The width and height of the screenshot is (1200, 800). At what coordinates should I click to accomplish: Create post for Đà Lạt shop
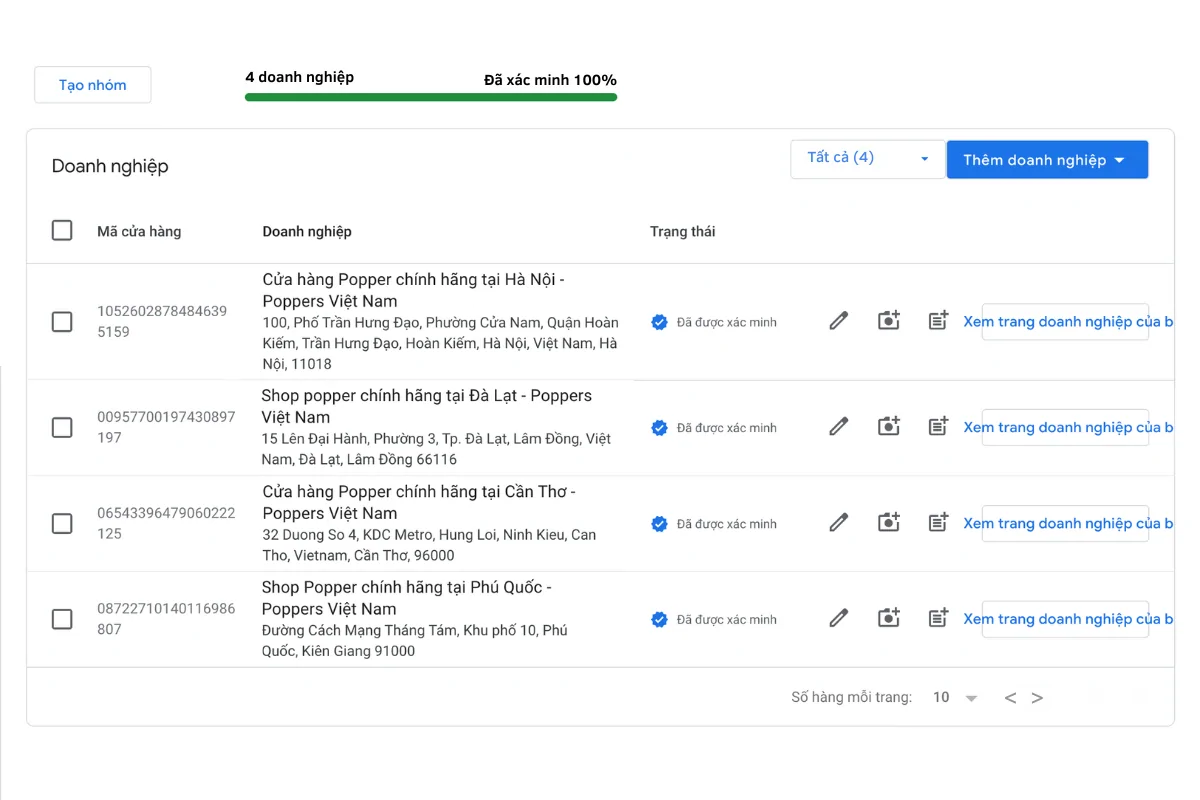(x=938, y=427)
